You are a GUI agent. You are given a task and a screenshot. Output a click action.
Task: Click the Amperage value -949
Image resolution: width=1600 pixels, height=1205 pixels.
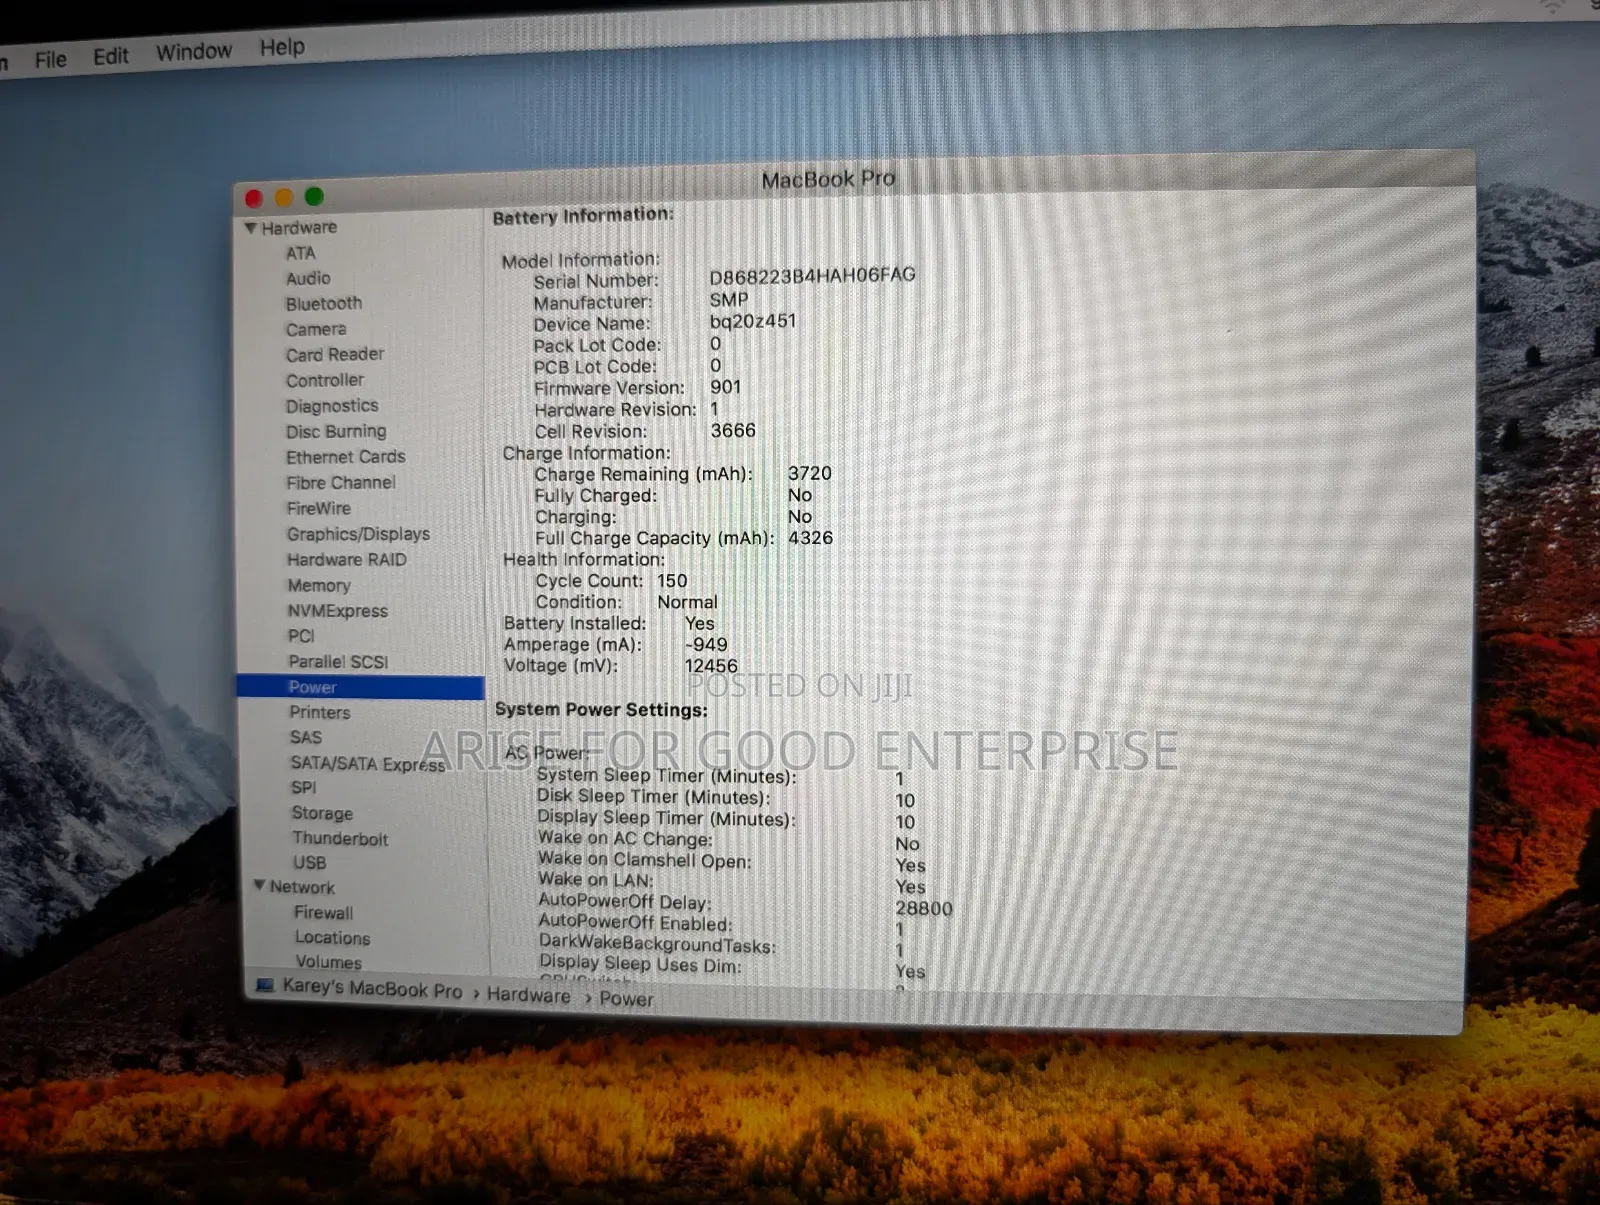[706, 645]
